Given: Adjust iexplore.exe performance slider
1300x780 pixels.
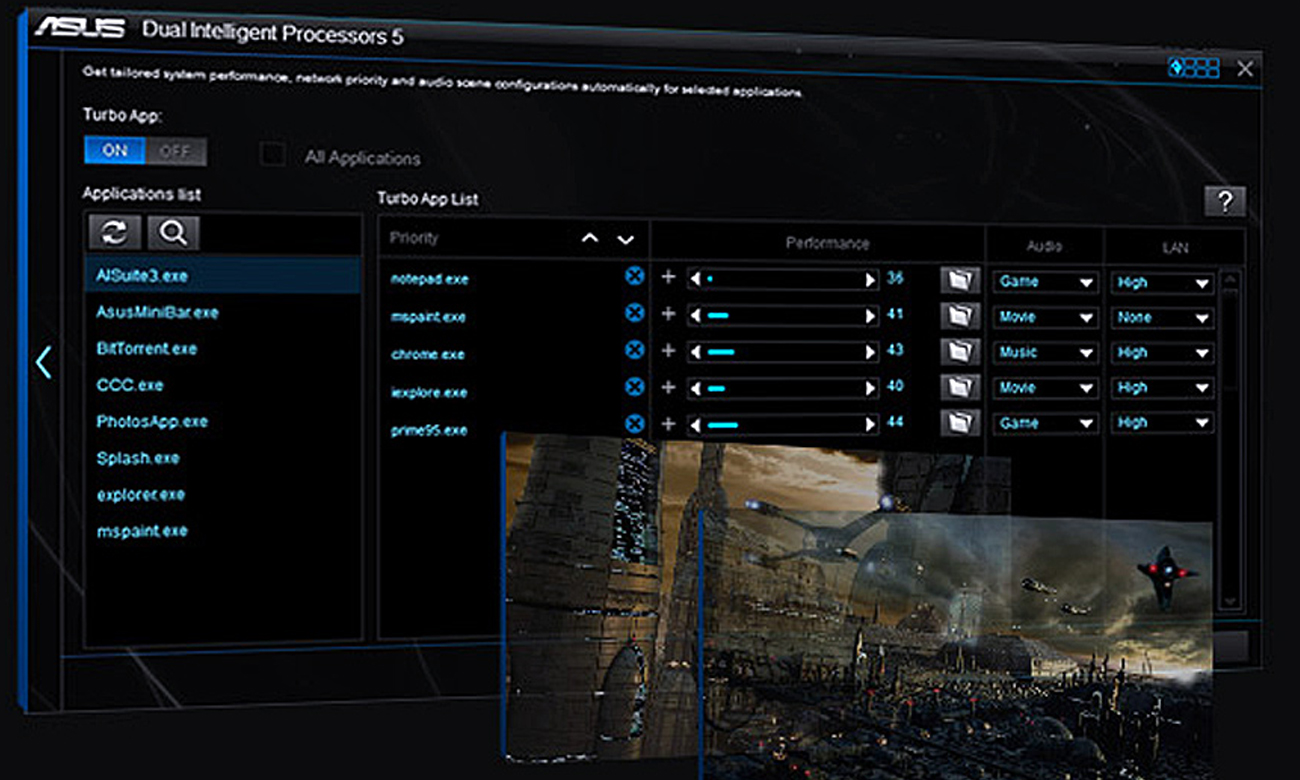Looking at the screenshot, I should [x=782, y=388].
